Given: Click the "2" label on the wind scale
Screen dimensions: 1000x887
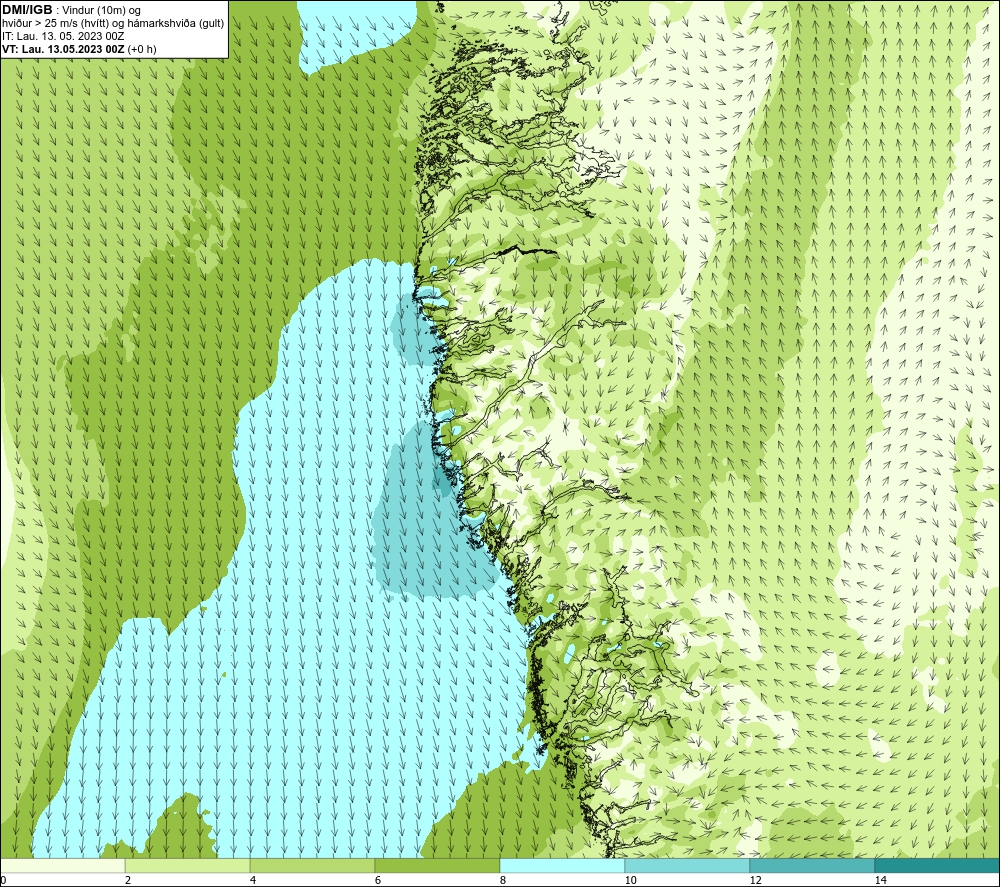Looking at the screenshot, I should [128, 880].
